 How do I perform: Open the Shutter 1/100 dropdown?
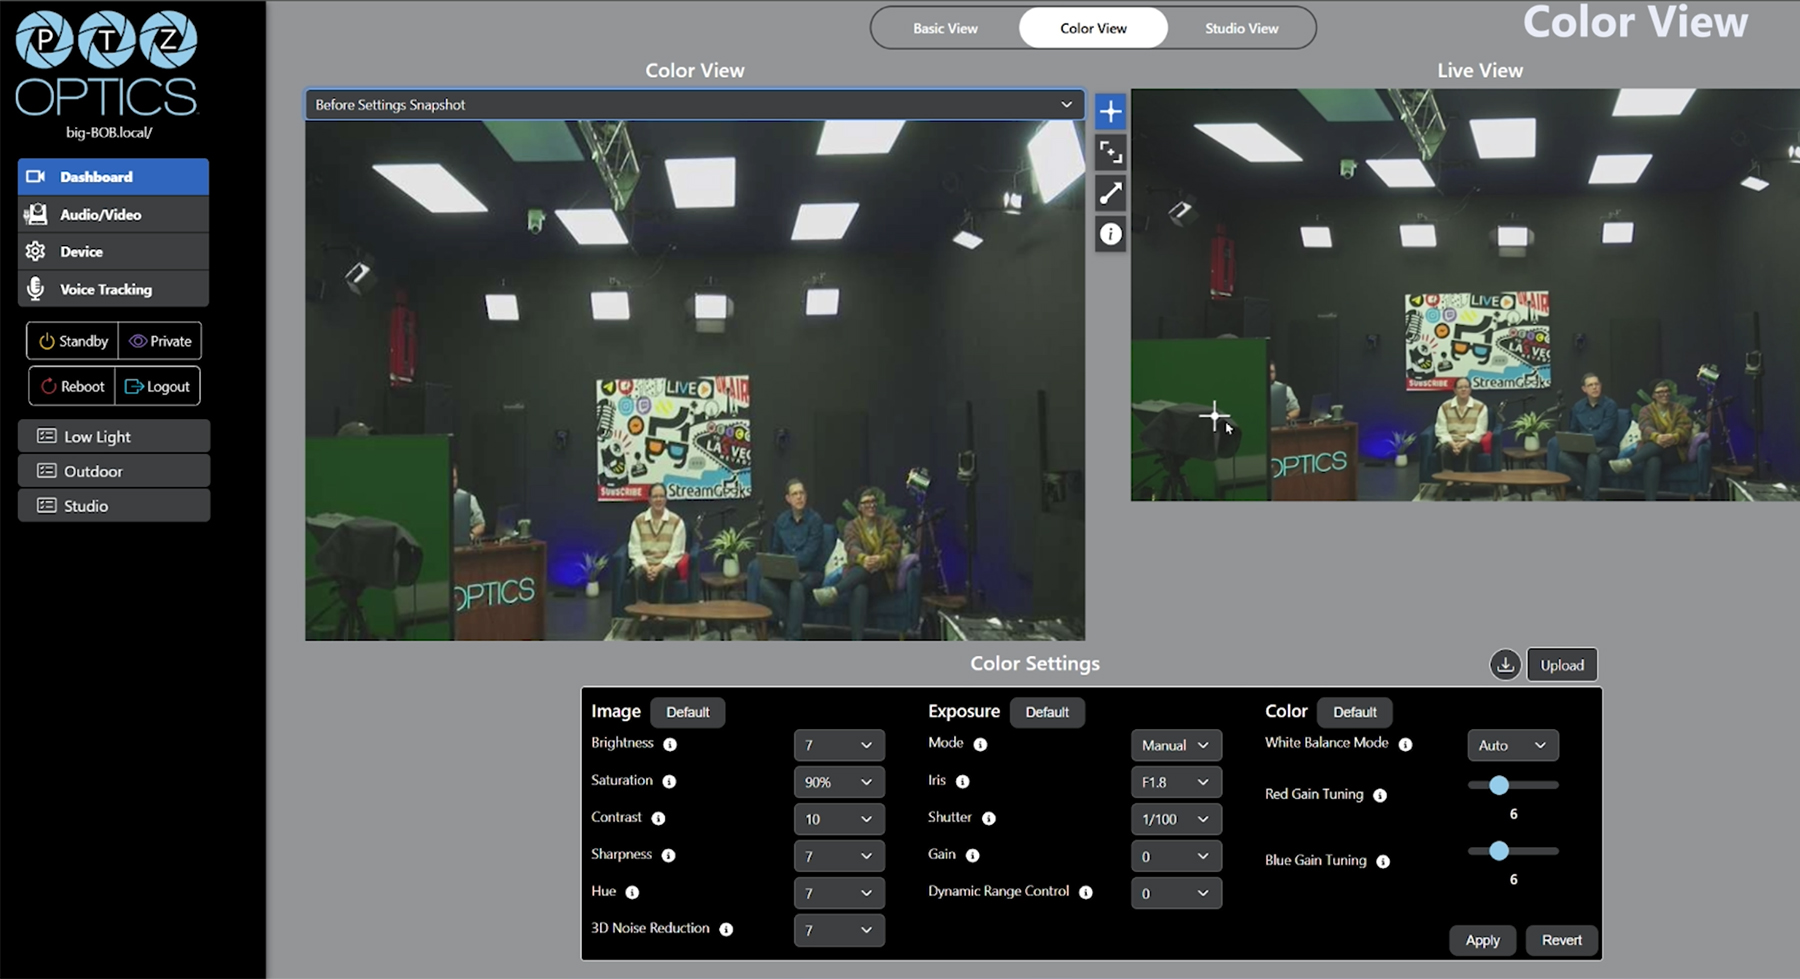point(1176,819)
